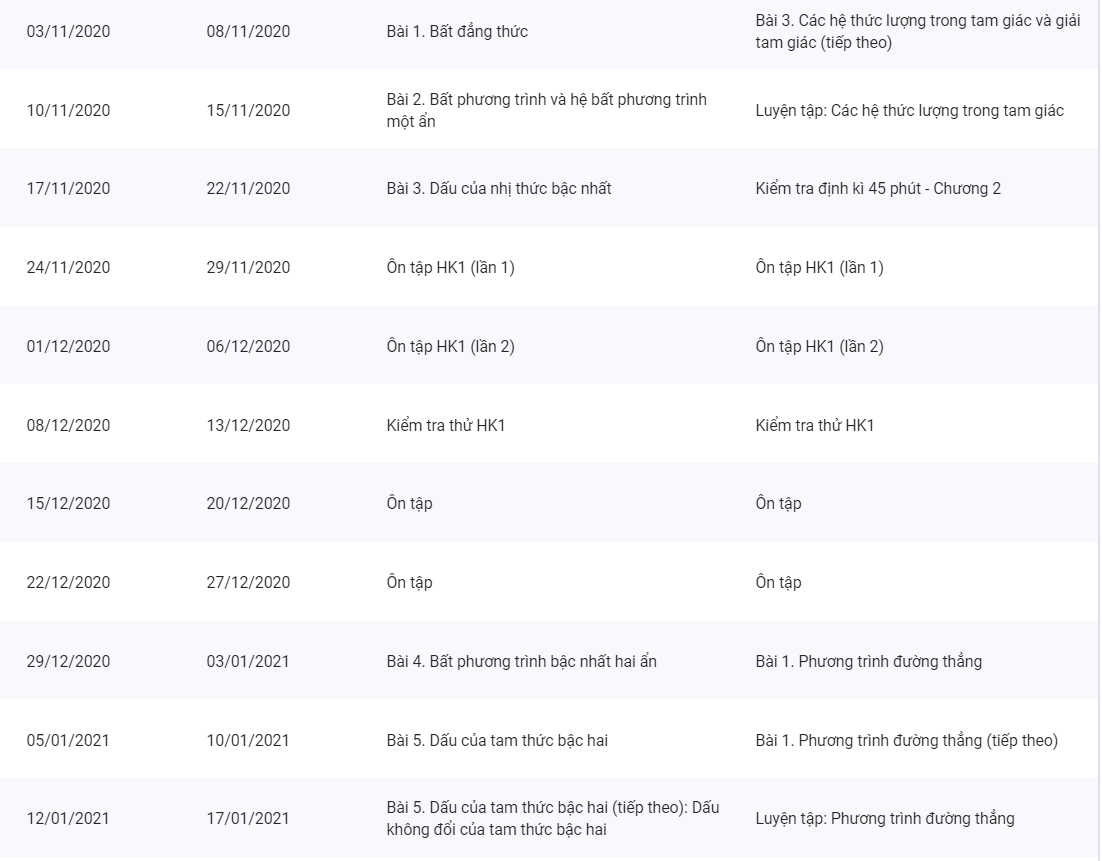This screenshot has height=861, width=1102.
Task: Select the 06/12/2020 end date
Action: click(x=248, y=346)
